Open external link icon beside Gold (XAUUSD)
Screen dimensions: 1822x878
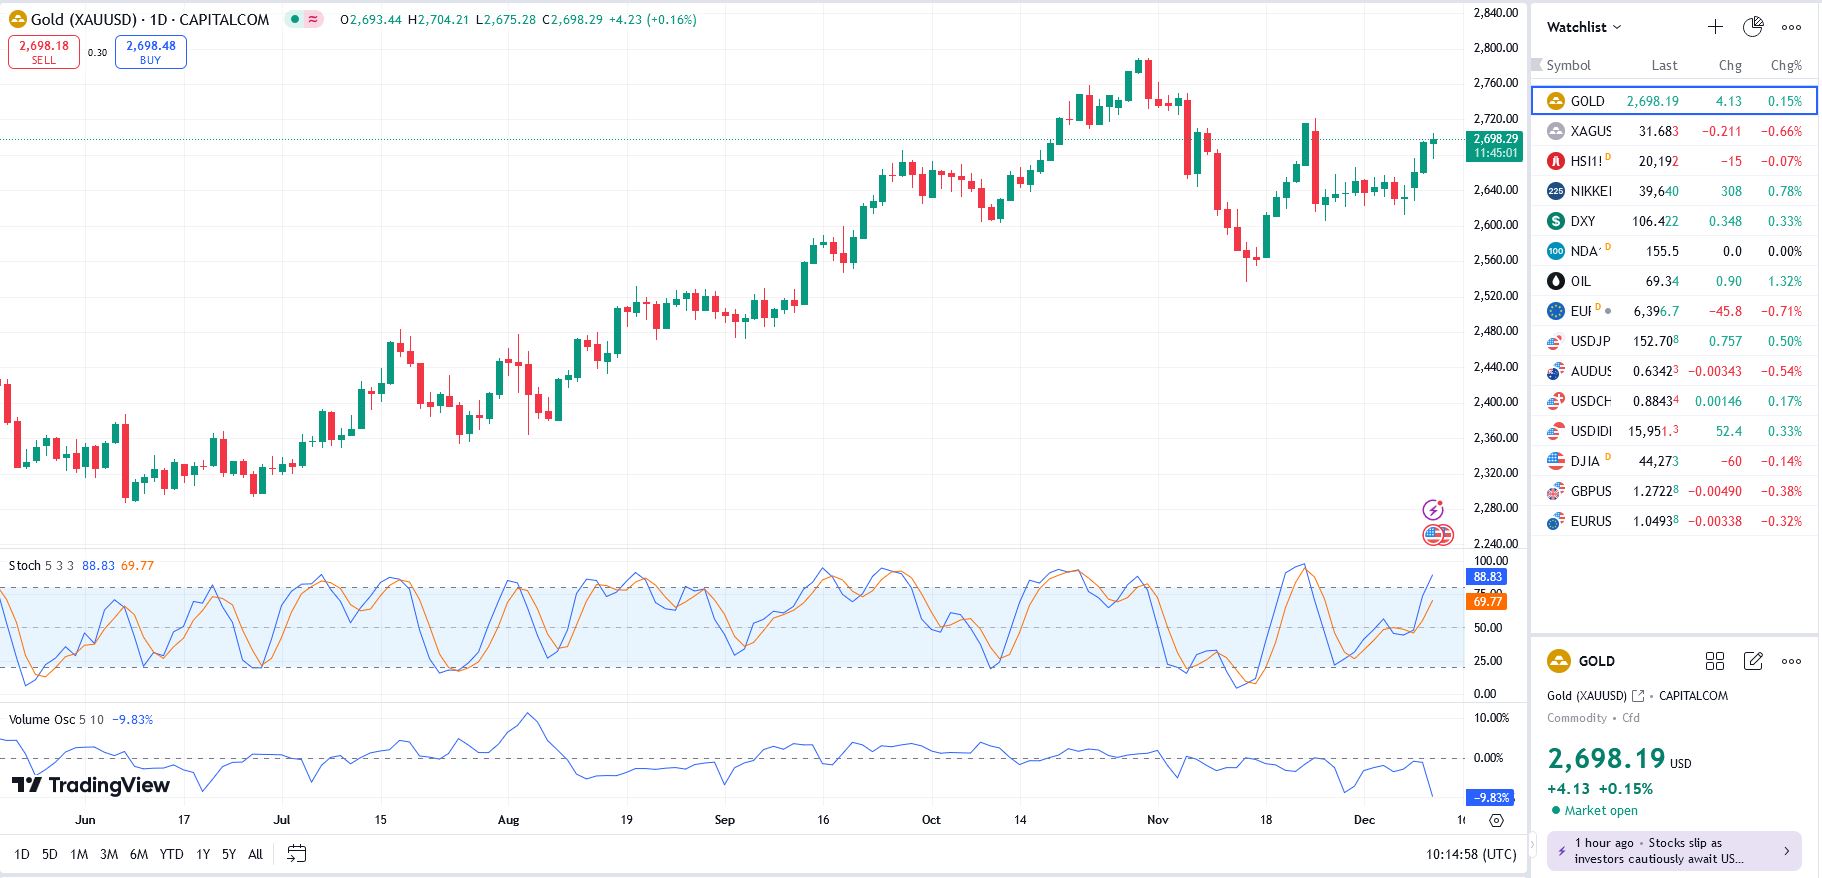(x=1638, y=696)
